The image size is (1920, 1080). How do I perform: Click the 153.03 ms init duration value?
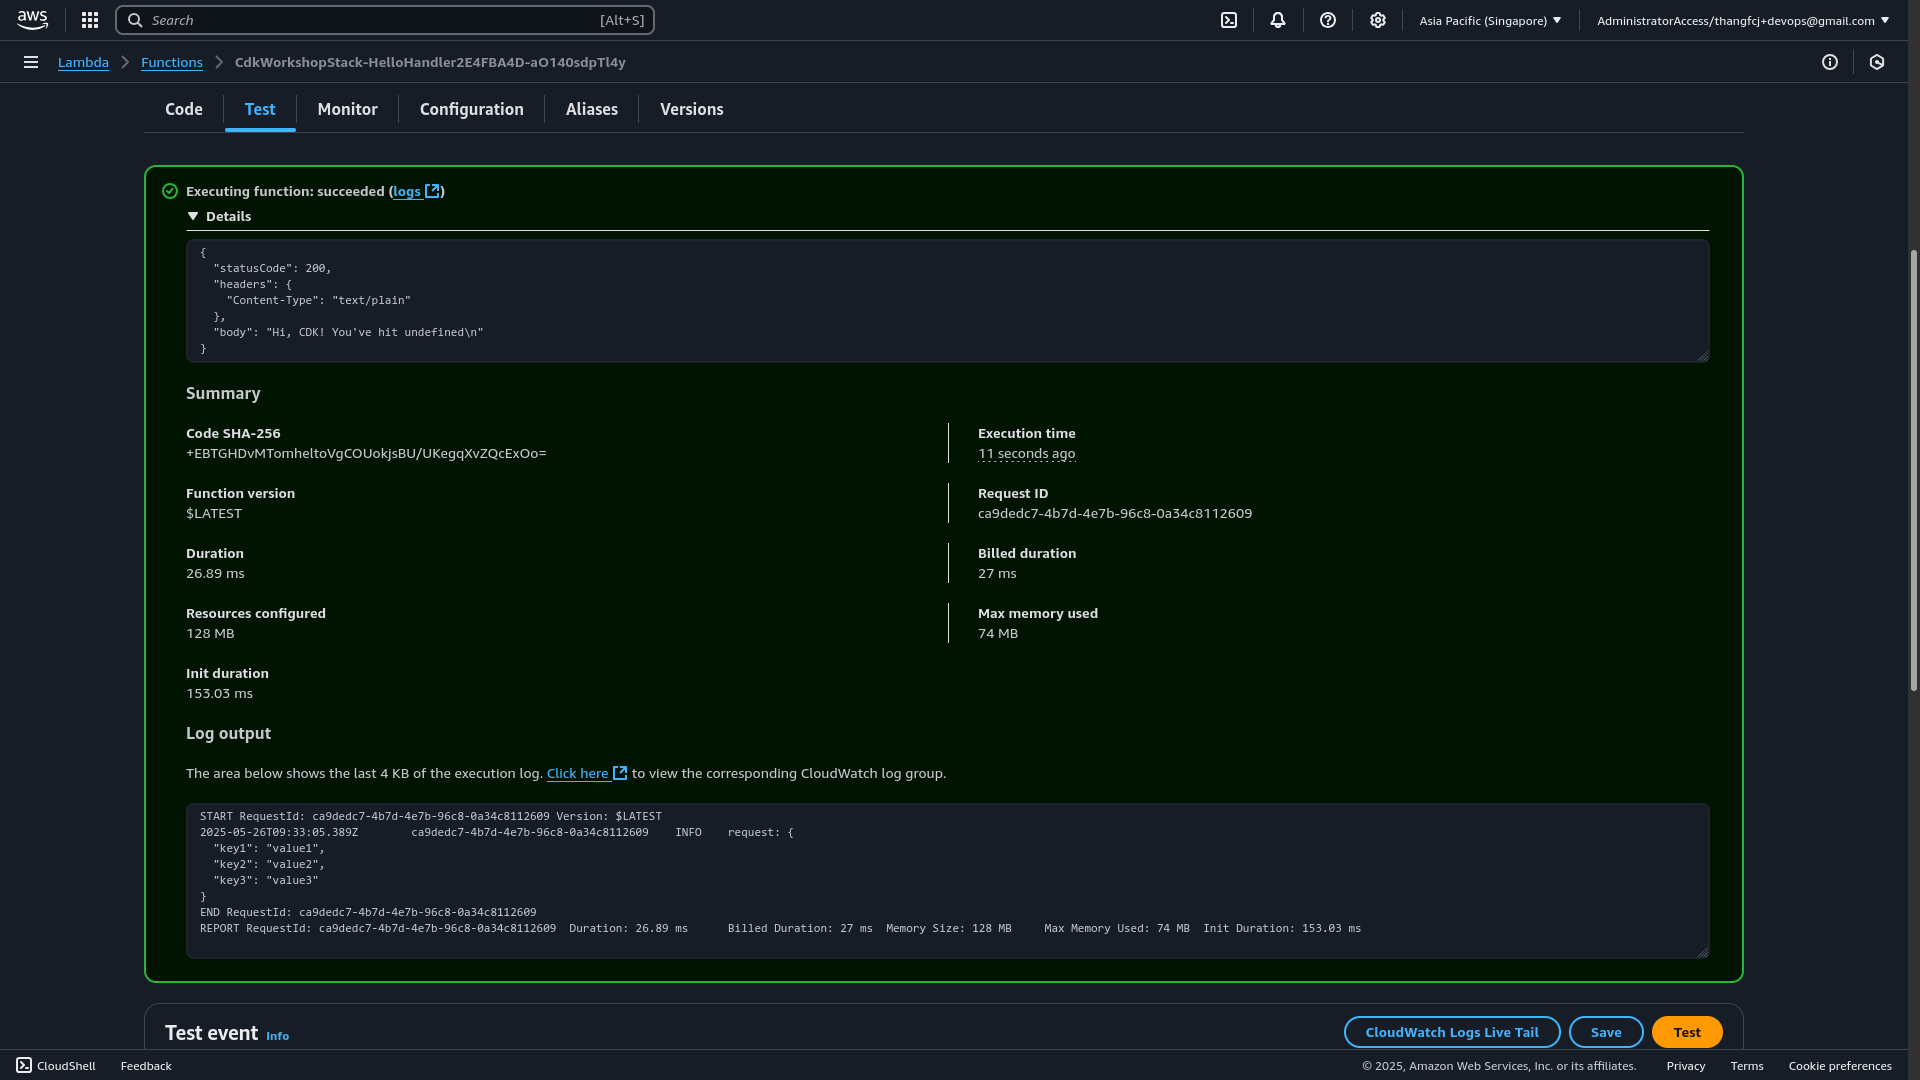(x=219, y=693)
